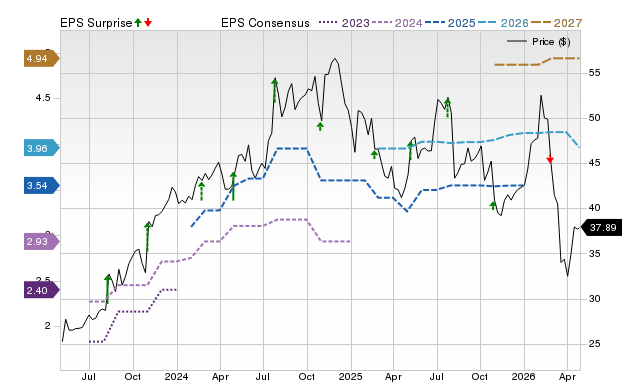Click the 3.54 EPS value tag
640x382 pixels.
click(x=41, y=186)
